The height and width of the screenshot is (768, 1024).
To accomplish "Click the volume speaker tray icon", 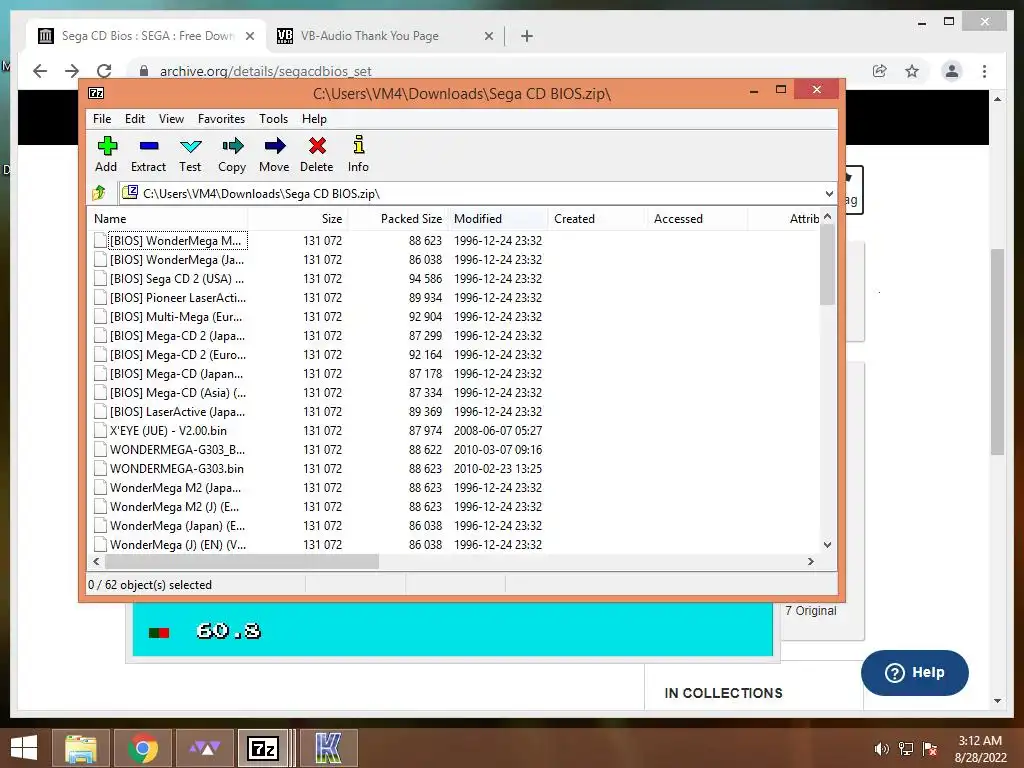I will click(x=881, y=749).
